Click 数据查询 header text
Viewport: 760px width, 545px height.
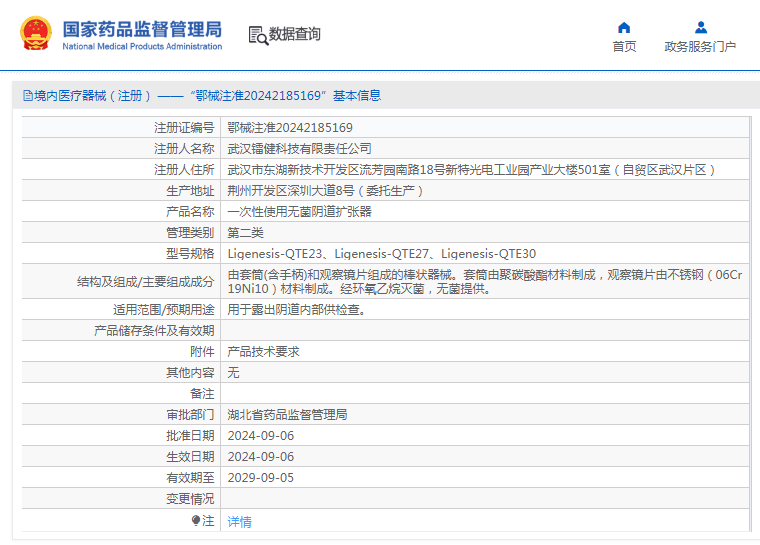[295, 34]
